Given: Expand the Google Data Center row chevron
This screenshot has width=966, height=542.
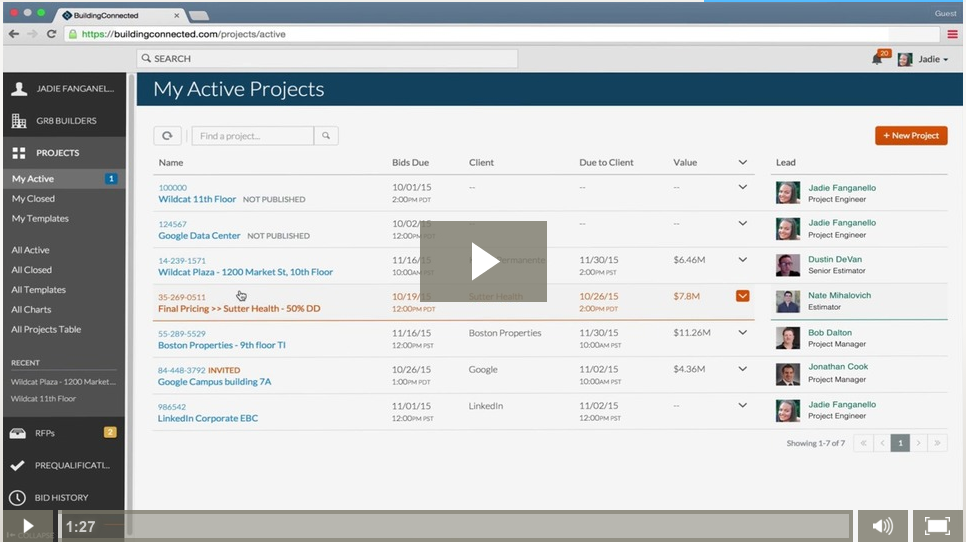Looking at the screenshot, I should pos(742,224).
